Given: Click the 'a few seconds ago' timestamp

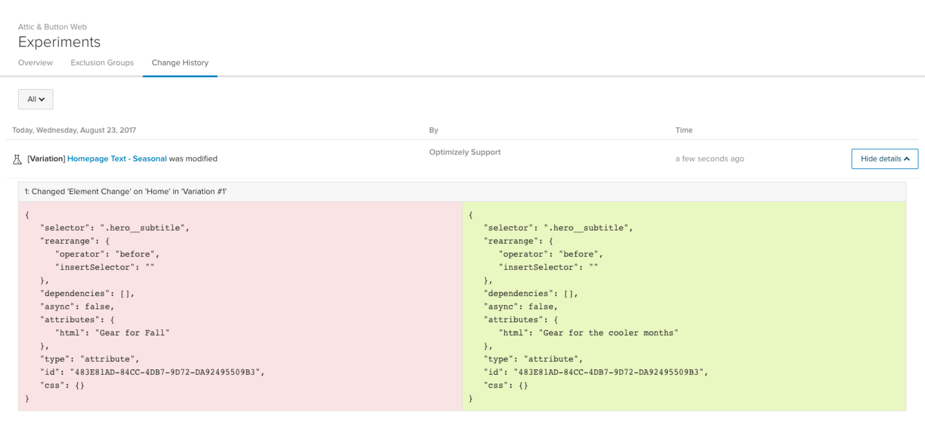Looking at the screenshot, I should (x=710, y=159).
